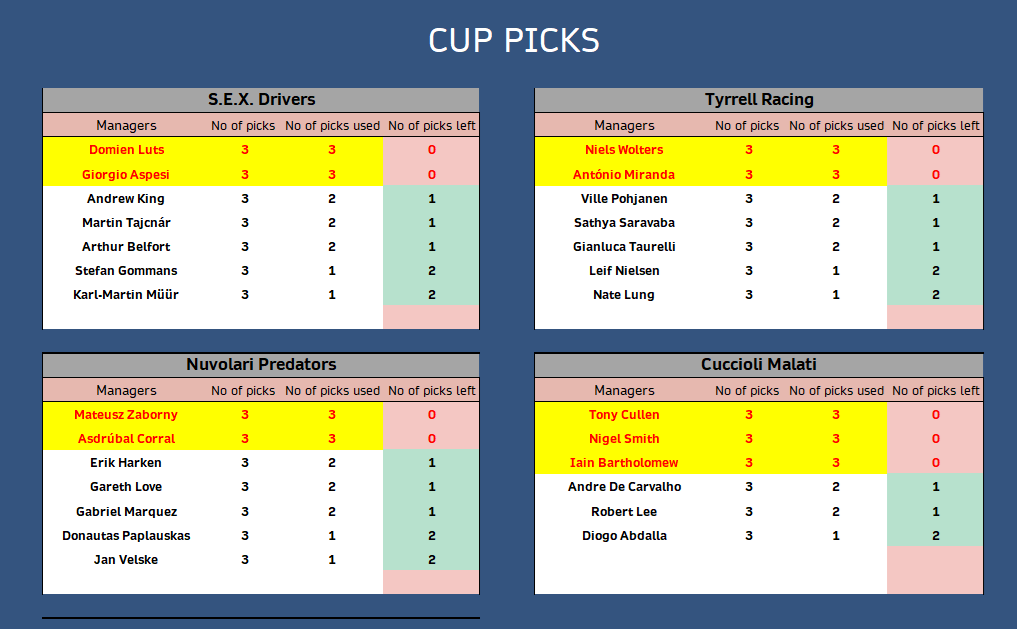Select the Nuvolari Predators team header
The width and height of the screenshot is (1017, 629).
click(x=261, y=365)
